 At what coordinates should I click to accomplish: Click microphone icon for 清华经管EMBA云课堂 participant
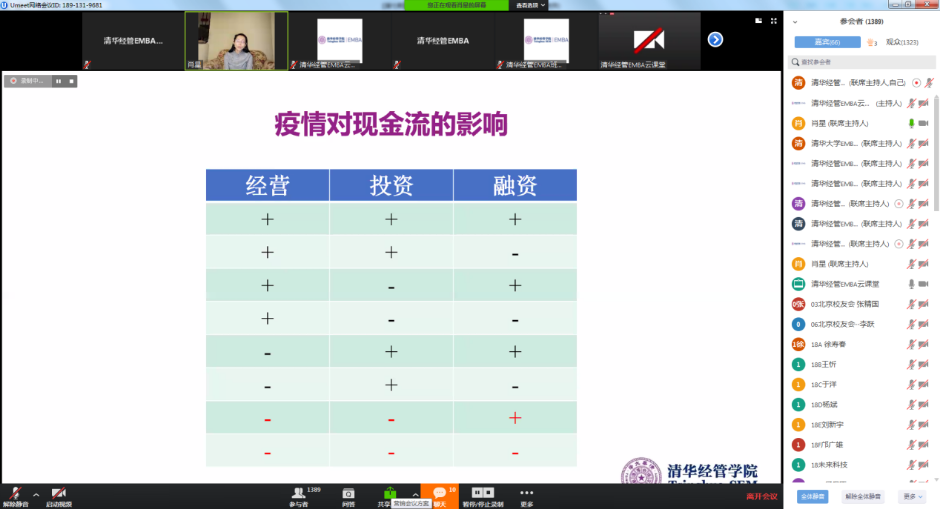pos(911,284)
